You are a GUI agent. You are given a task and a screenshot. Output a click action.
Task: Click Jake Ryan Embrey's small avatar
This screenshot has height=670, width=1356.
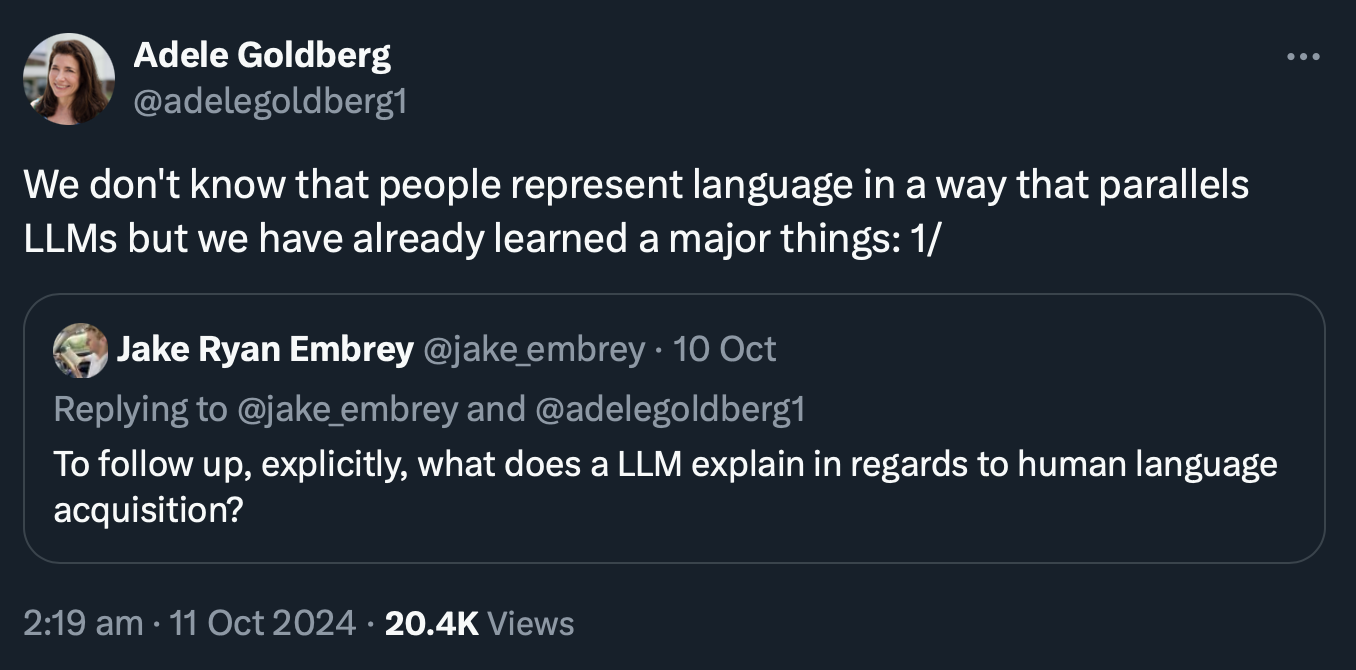(x=80, y=350)
